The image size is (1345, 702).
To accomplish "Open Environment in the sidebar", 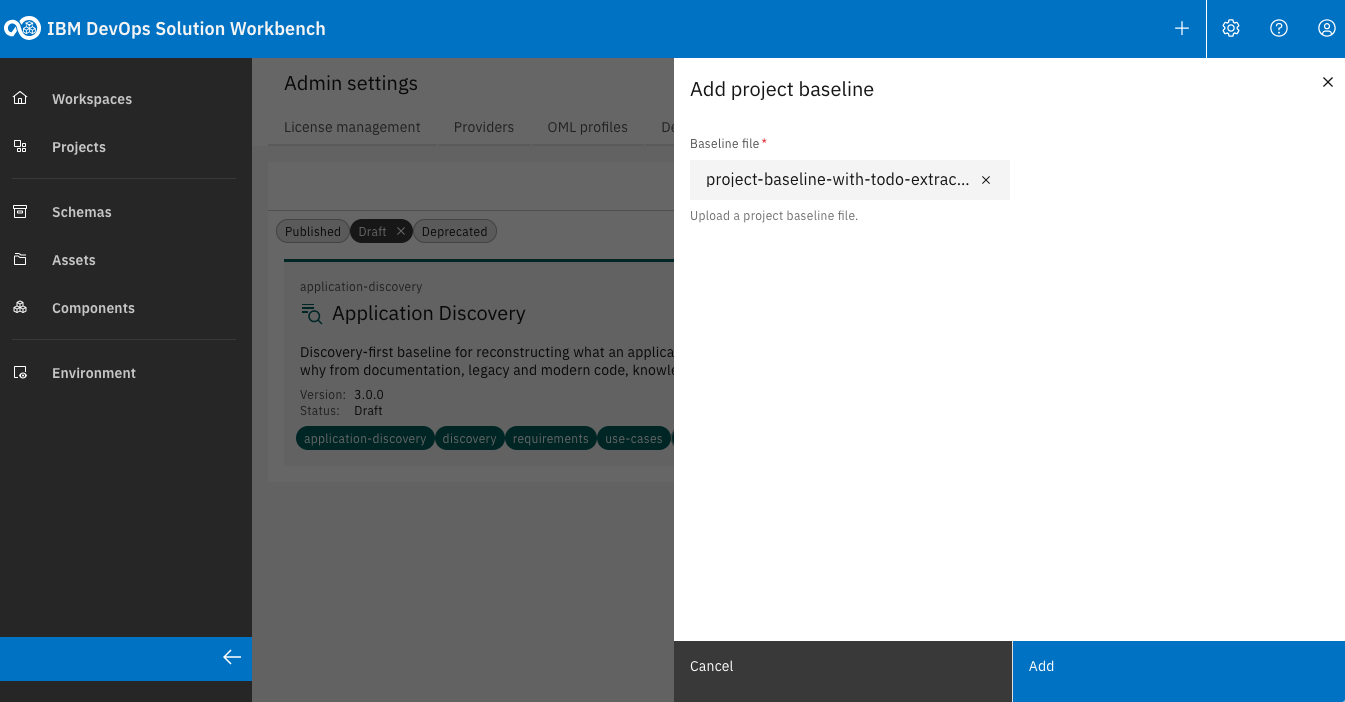I will coord(94,373).
